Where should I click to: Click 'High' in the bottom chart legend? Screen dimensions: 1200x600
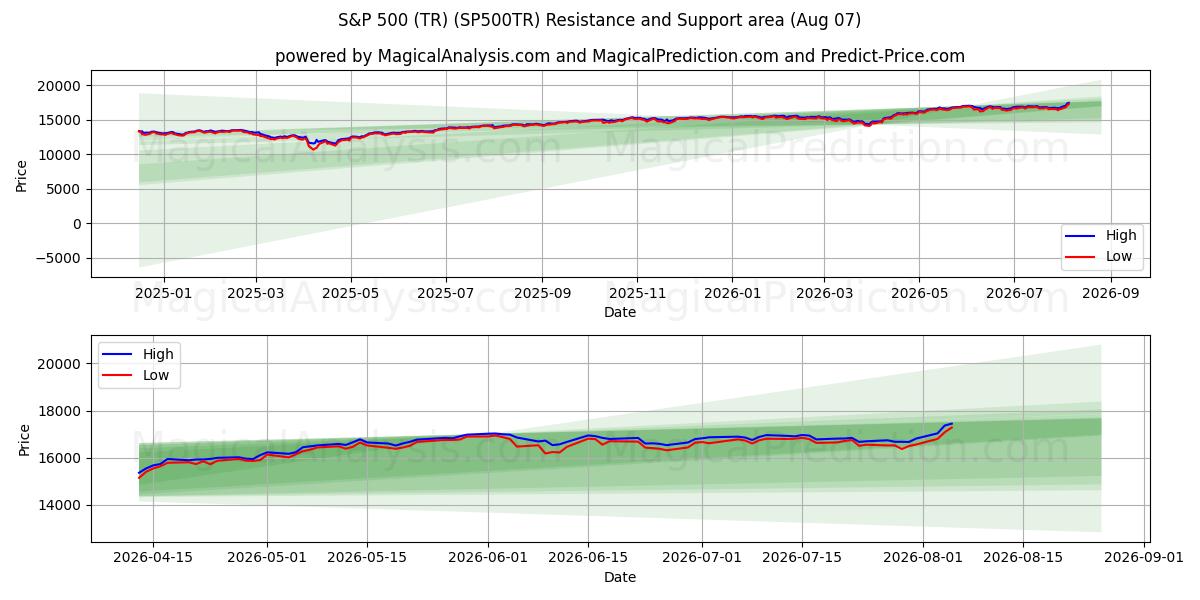(x=158, y=354)
